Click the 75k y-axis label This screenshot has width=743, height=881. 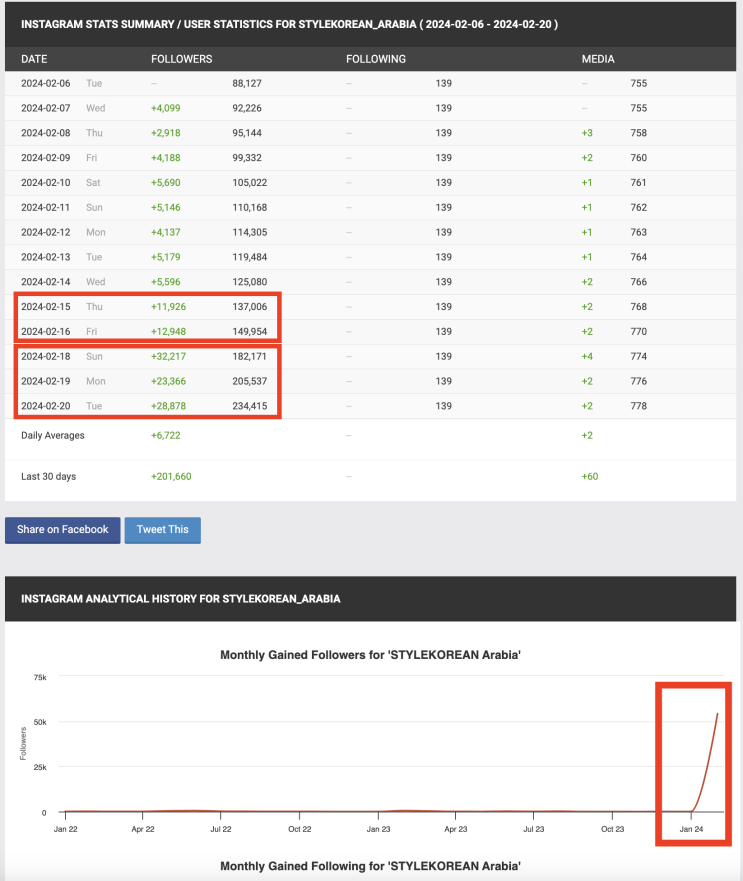point(40,677)
